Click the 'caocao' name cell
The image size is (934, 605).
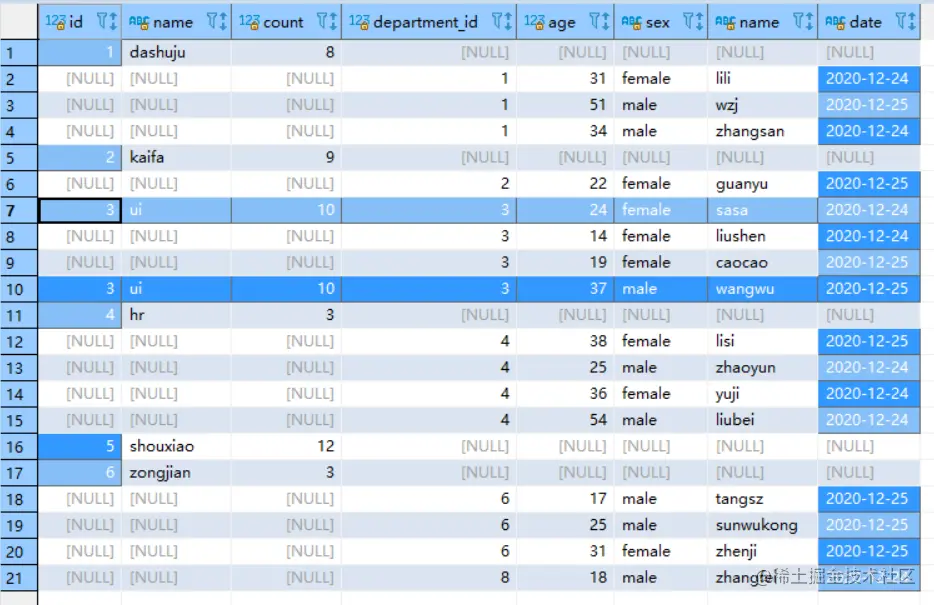[x=763, y=262]
